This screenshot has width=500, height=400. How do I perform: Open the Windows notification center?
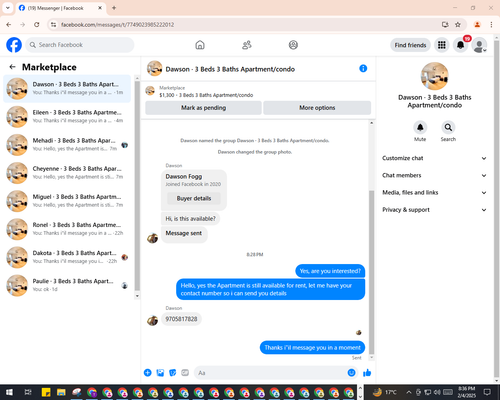click(487, 392)
